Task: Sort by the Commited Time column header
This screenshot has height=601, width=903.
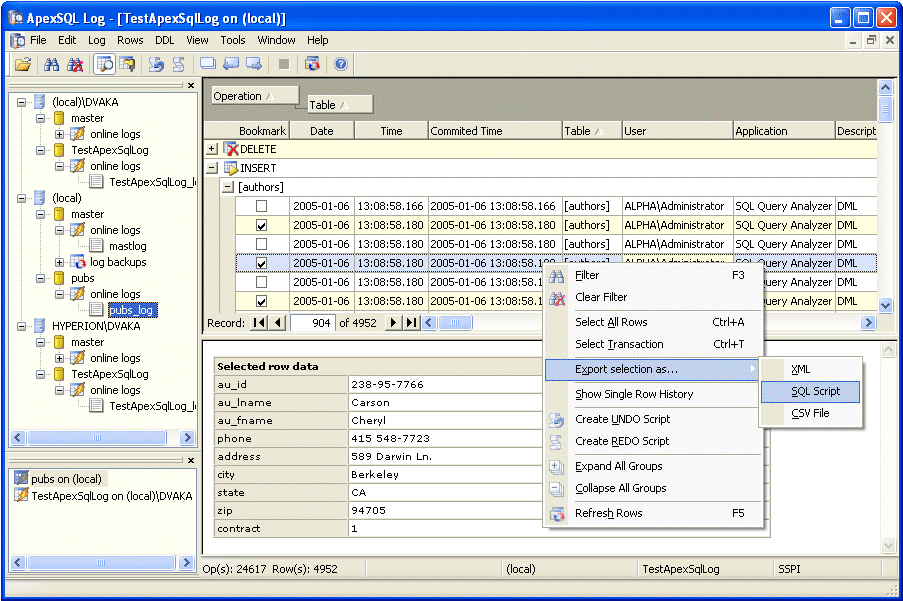Action: click(495, 131)
